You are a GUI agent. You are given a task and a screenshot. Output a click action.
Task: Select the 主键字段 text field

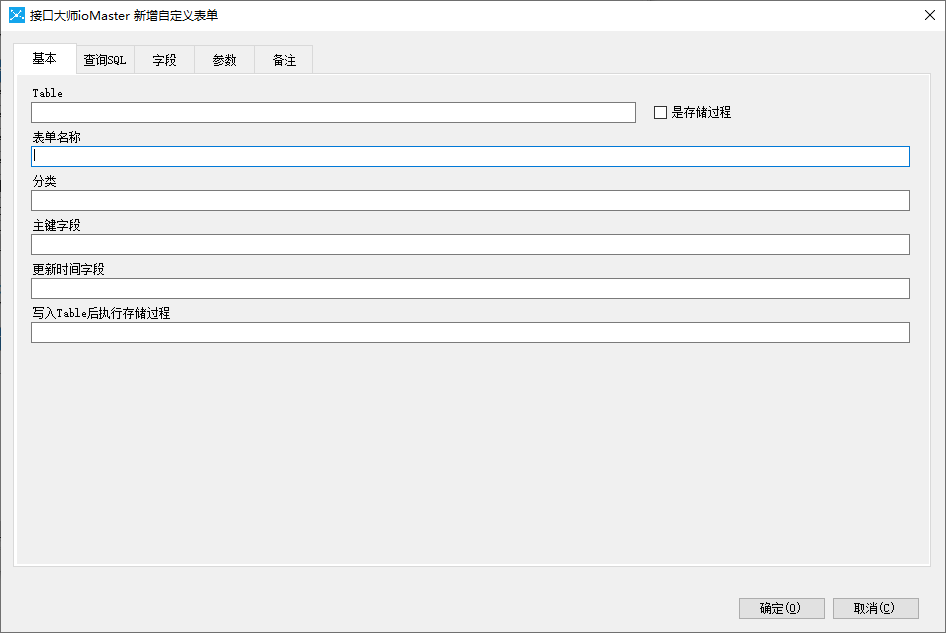[470, 244]
